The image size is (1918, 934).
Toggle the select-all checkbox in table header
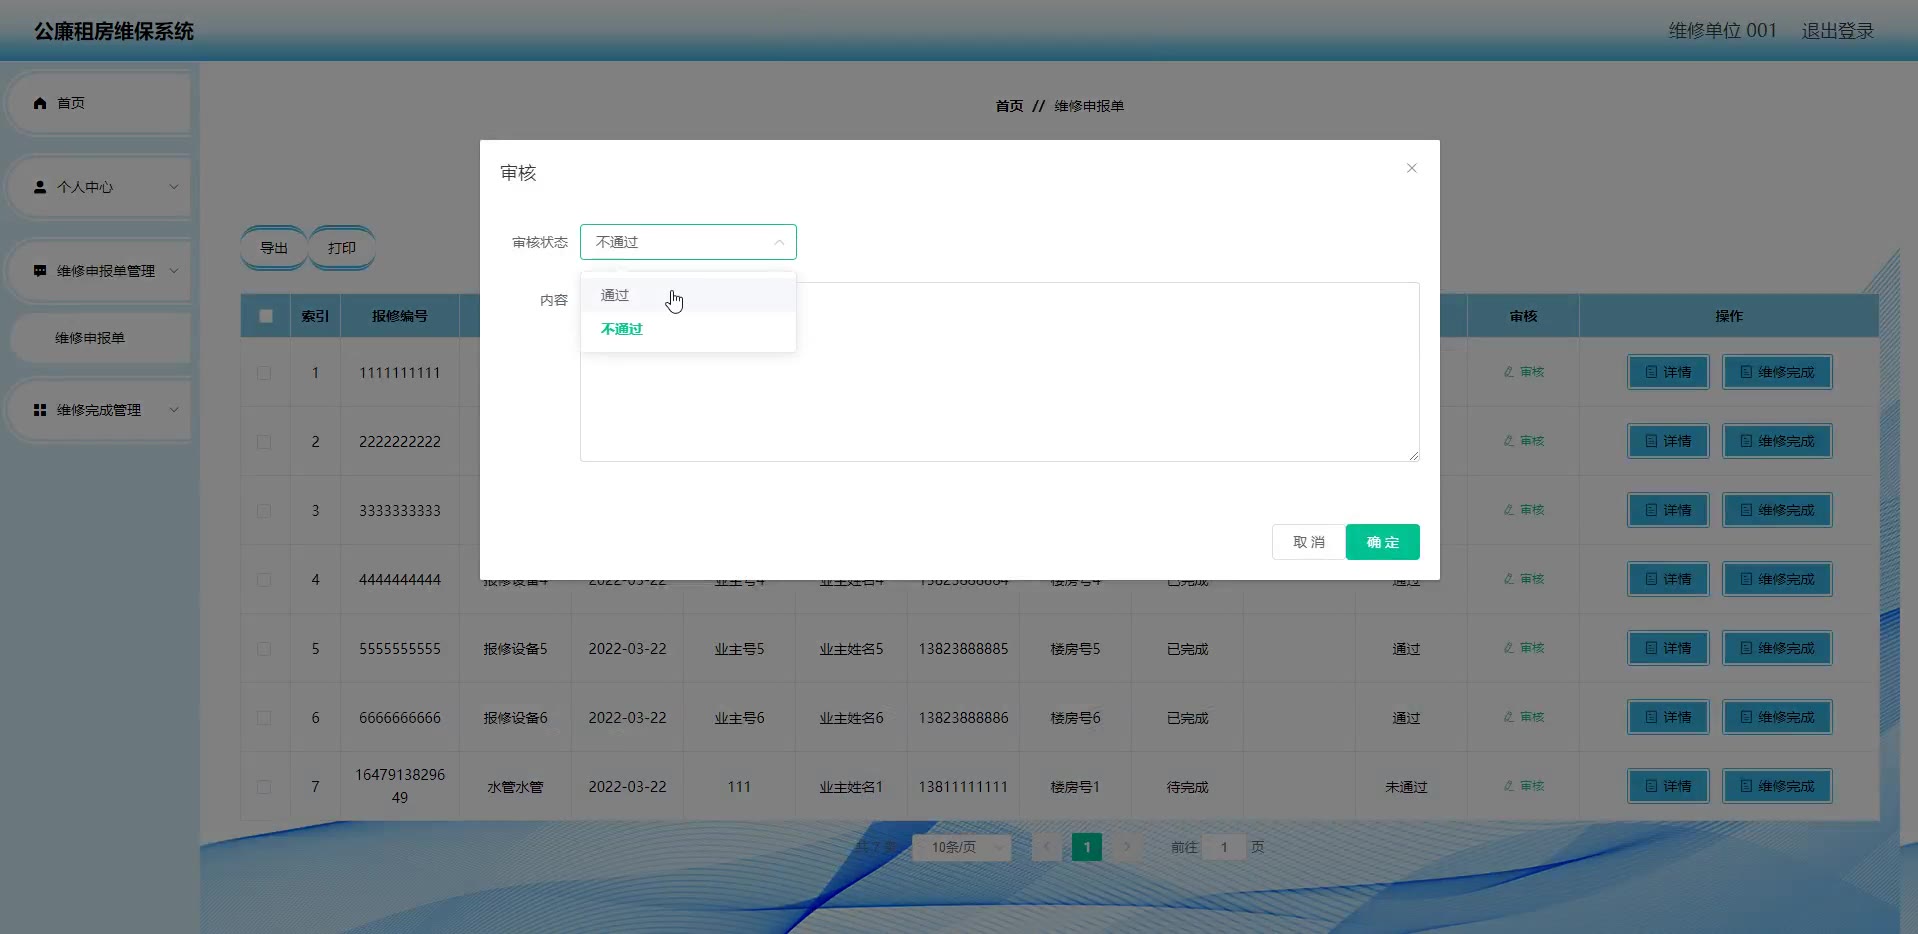(x=266, y=316)
